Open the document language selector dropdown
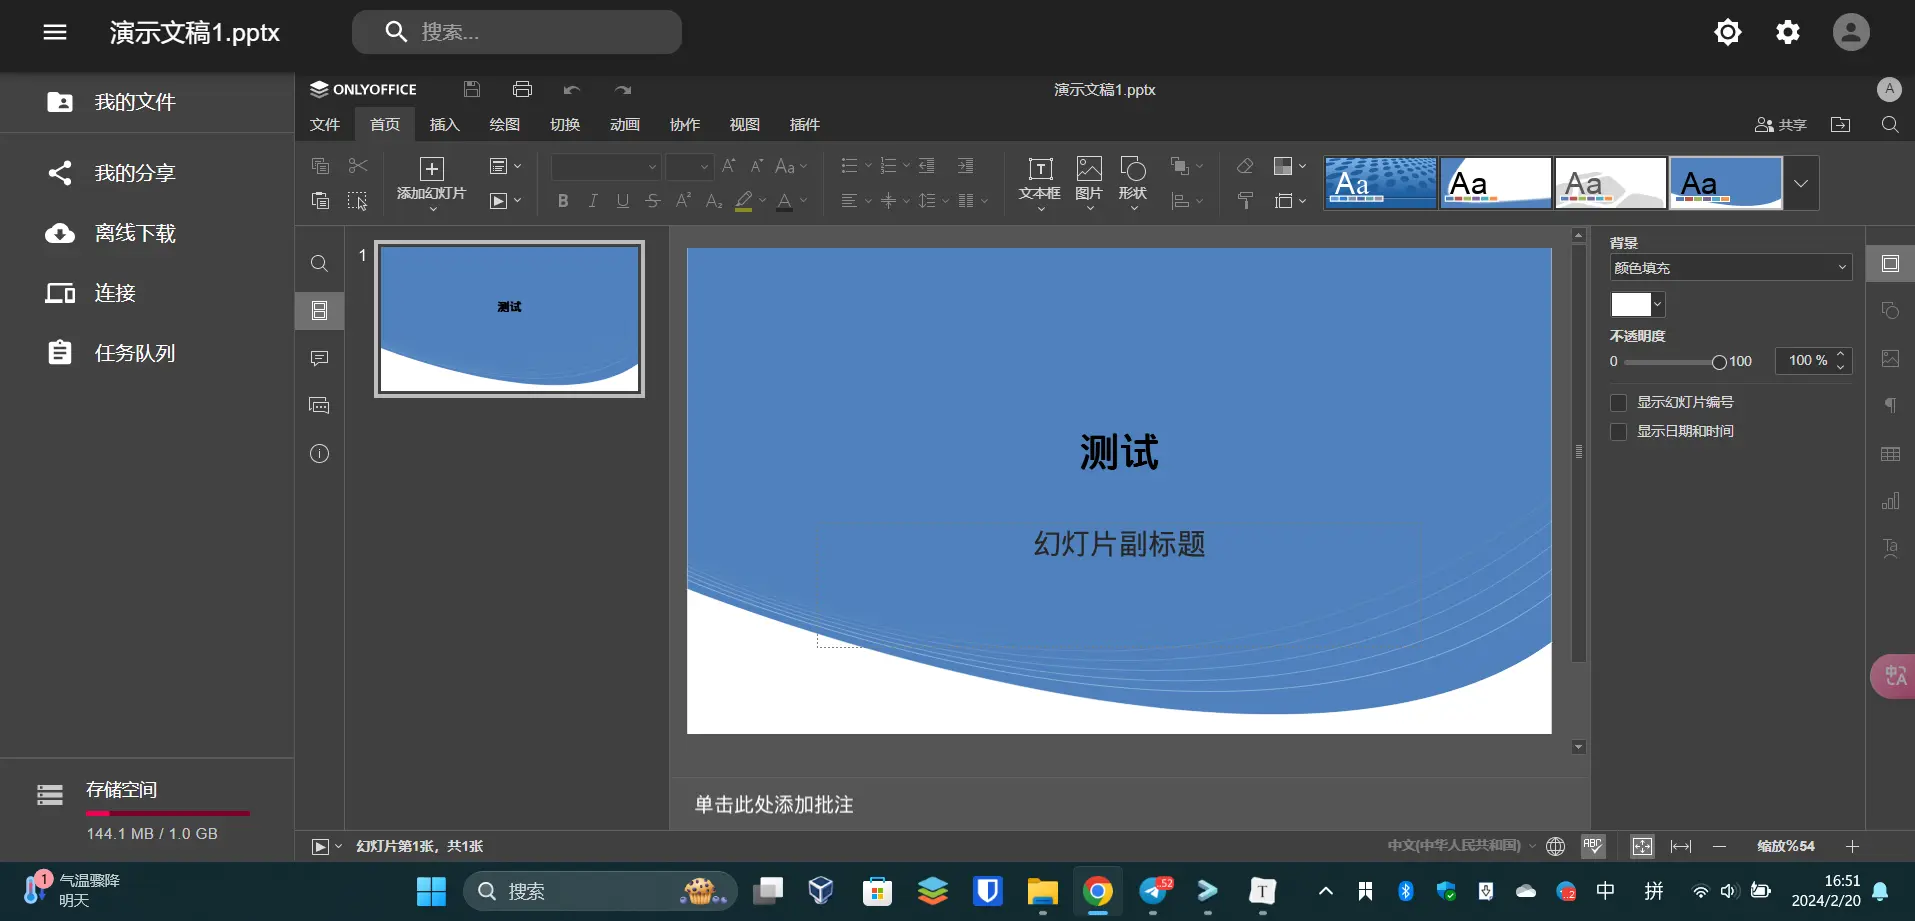 [1461, 846]
